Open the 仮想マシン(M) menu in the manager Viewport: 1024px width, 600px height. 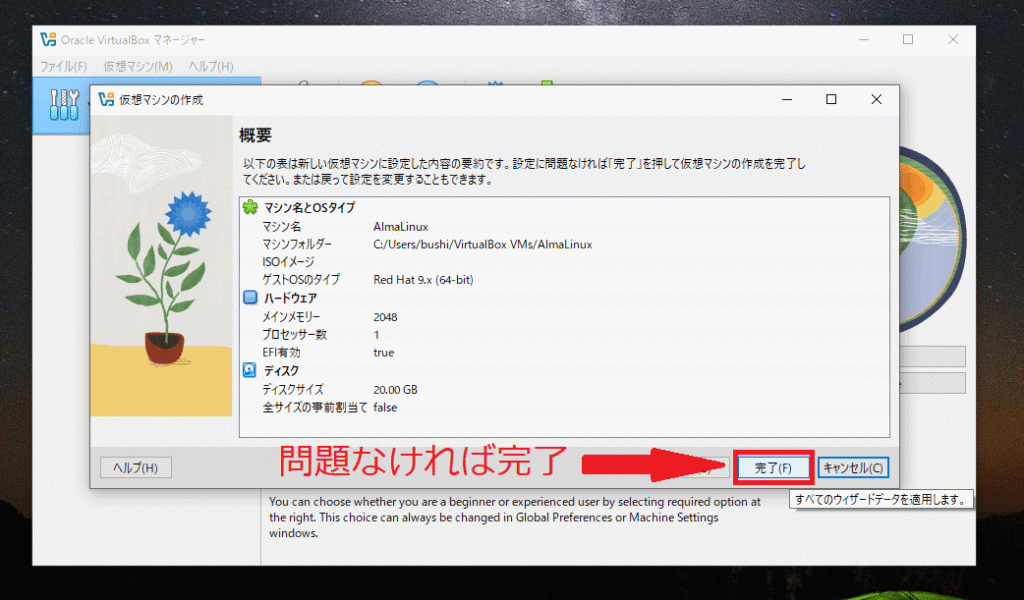click(x=138, y=67)
